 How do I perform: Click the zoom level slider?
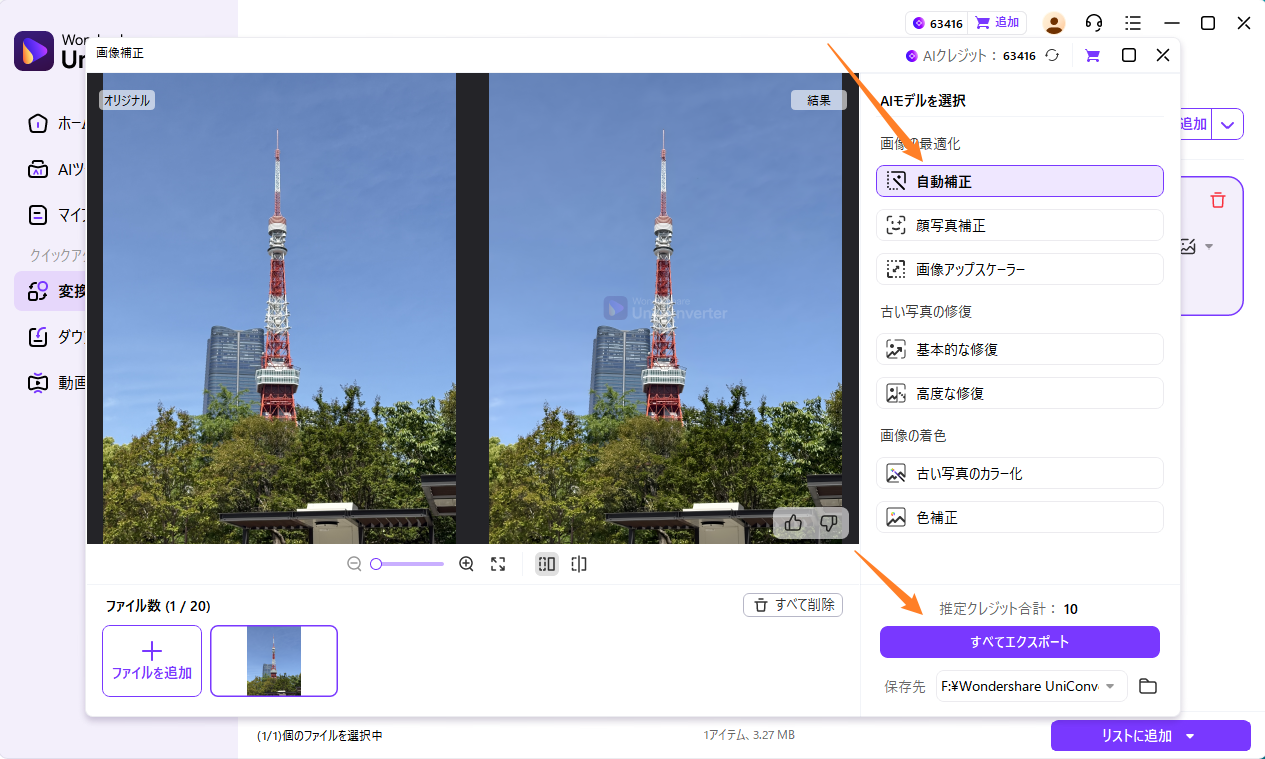point(408,564)
